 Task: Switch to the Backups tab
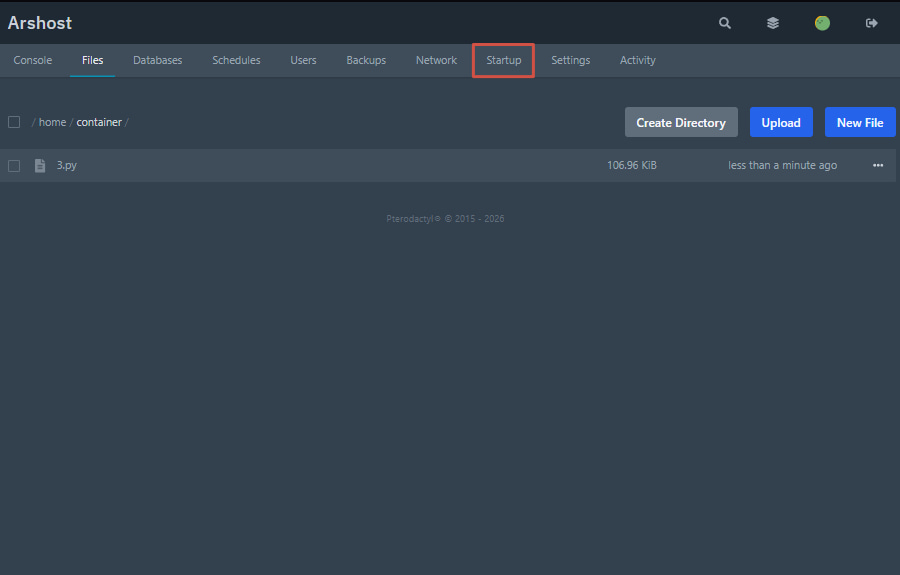366,60
